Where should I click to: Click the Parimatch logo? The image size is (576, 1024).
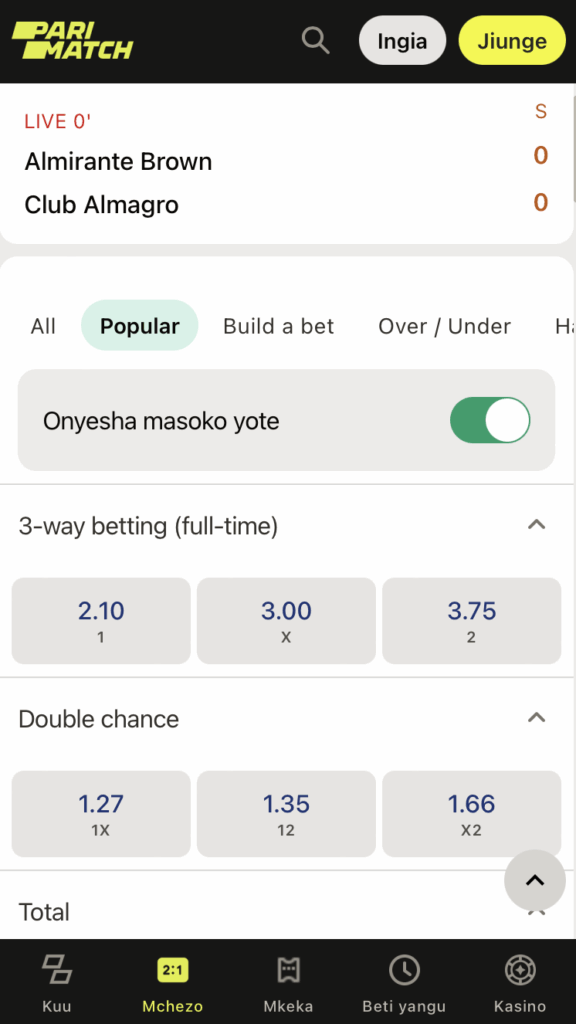coord(71,40)
